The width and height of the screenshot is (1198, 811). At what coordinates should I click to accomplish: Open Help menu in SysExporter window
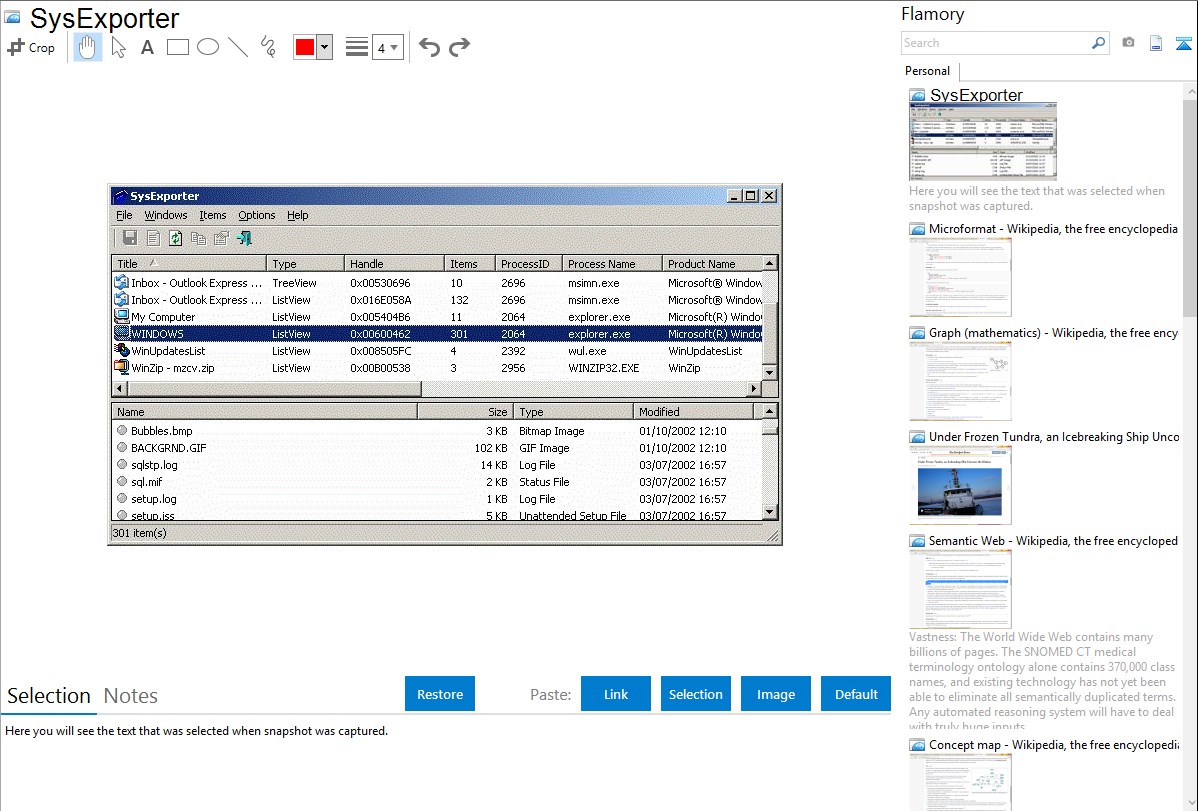pos(298,216)
